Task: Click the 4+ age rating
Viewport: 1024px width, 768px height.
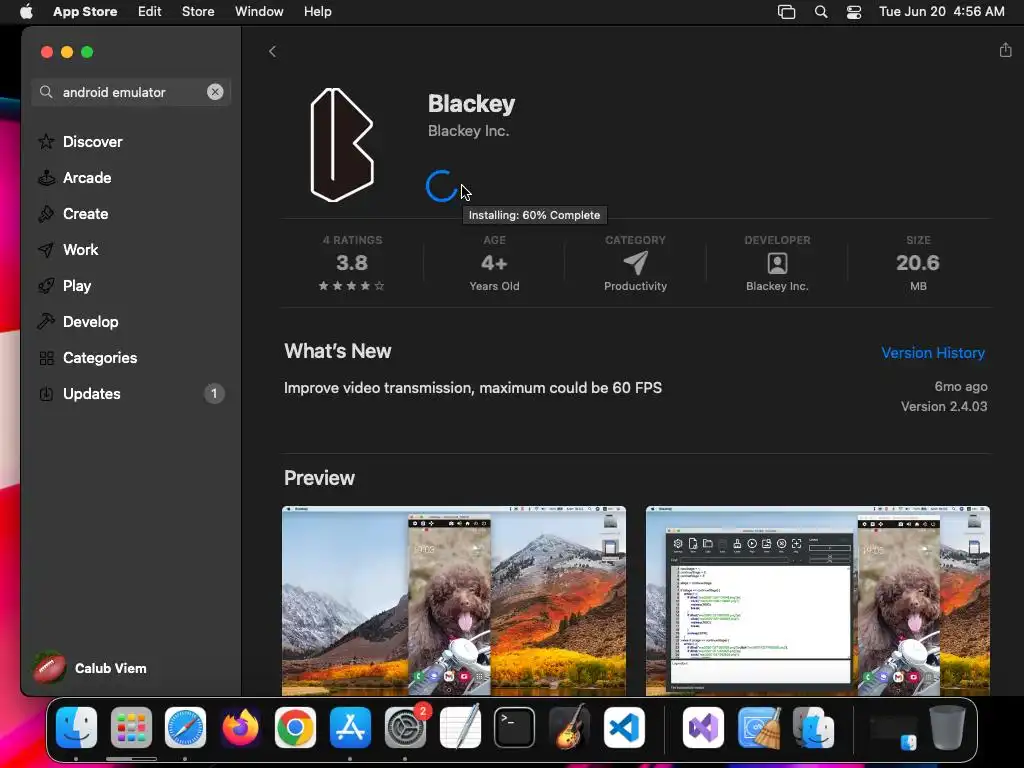Action: point(494,263)
